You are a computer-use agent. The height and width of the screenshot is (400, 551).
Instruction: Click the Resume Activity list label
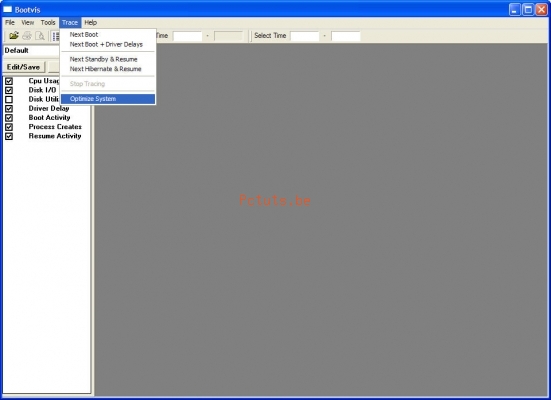(55, 136)
